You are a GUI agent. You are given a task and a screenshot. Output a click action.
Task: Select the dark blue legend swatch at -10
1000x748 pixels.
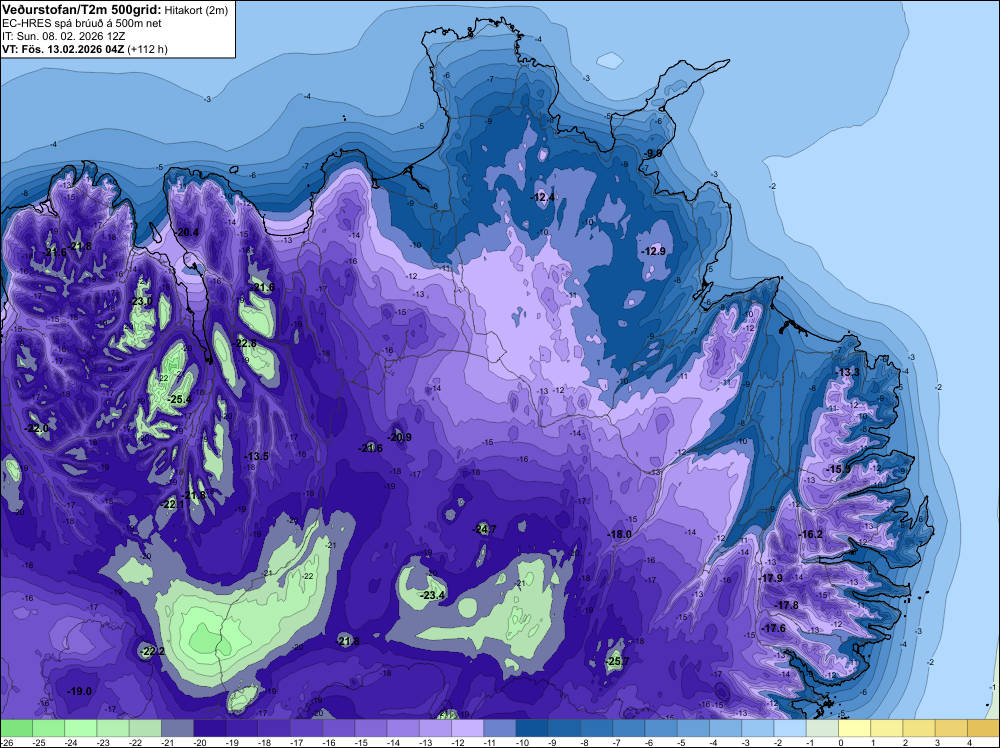pos(532,728)
